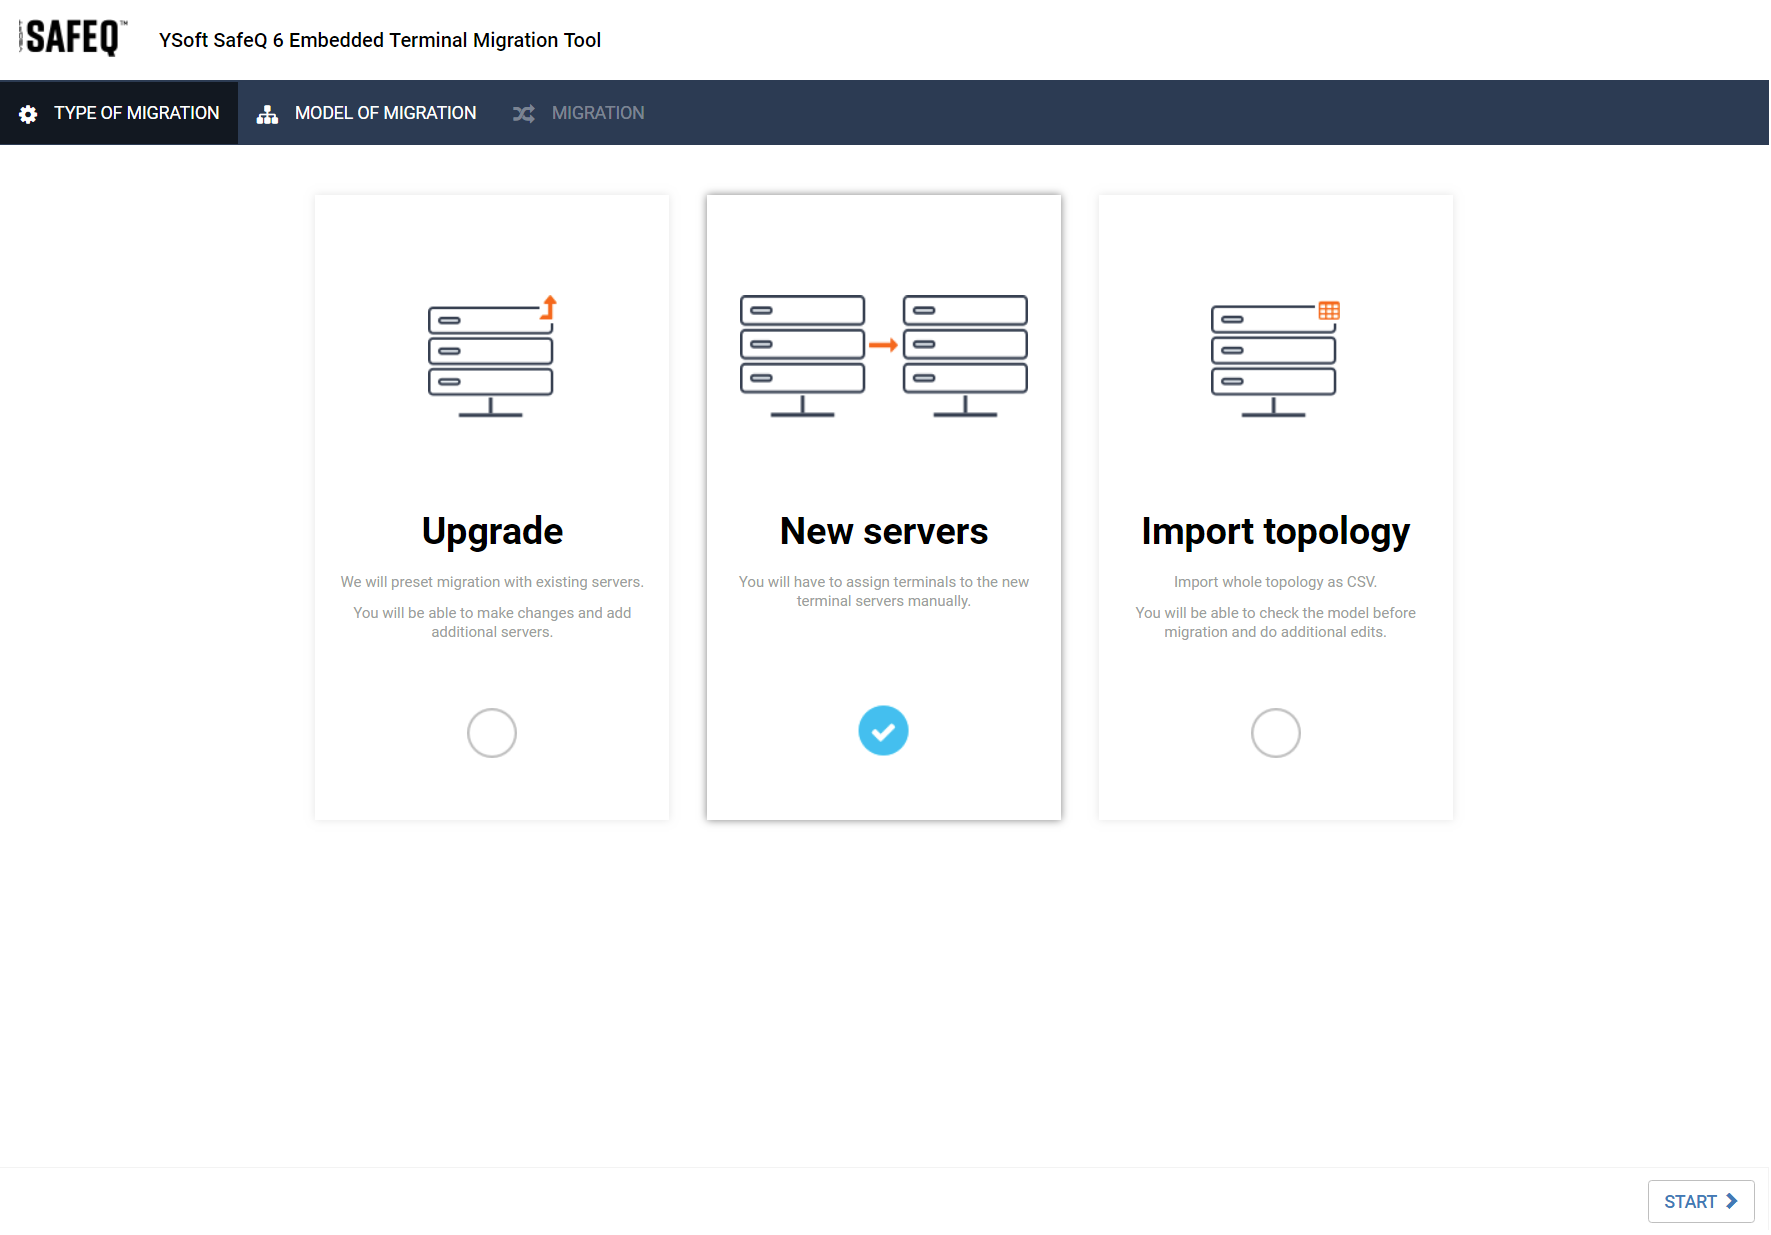Select the Import topology radio button

(x=1275, y=733)
